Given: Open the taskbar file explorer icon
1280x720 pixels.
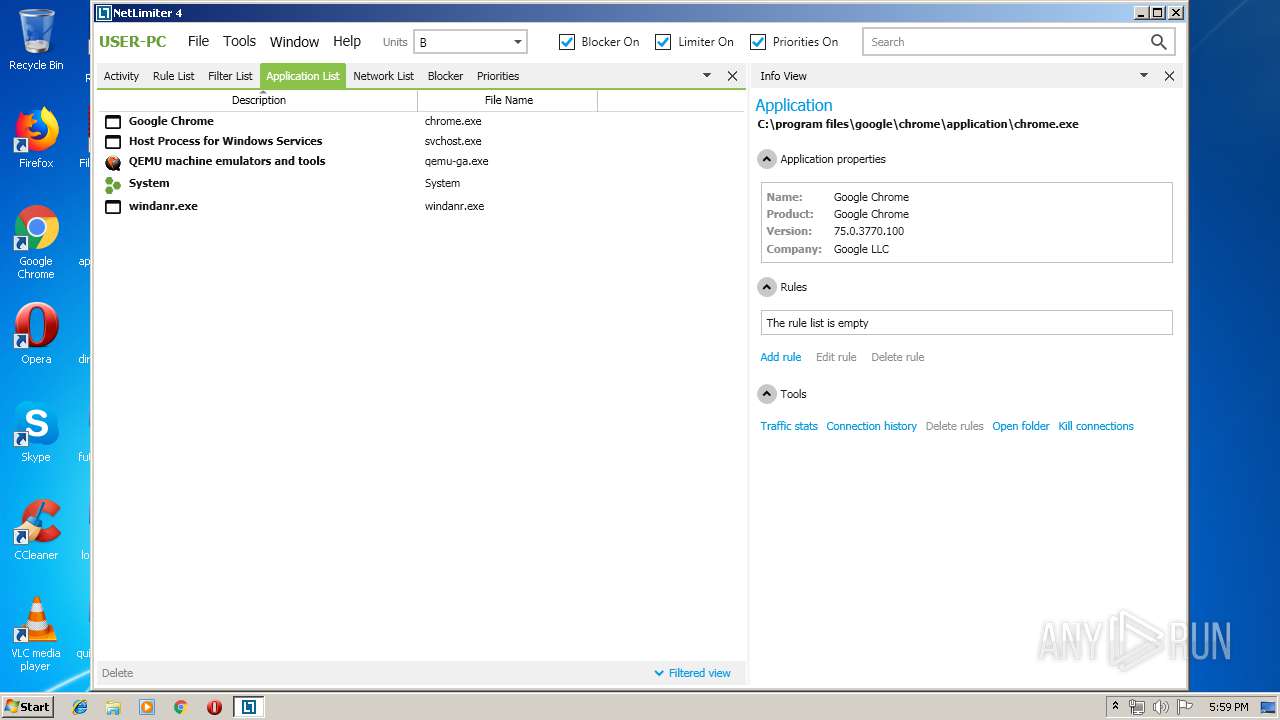Looking at the screenshot, I should (x=113, y=707).
